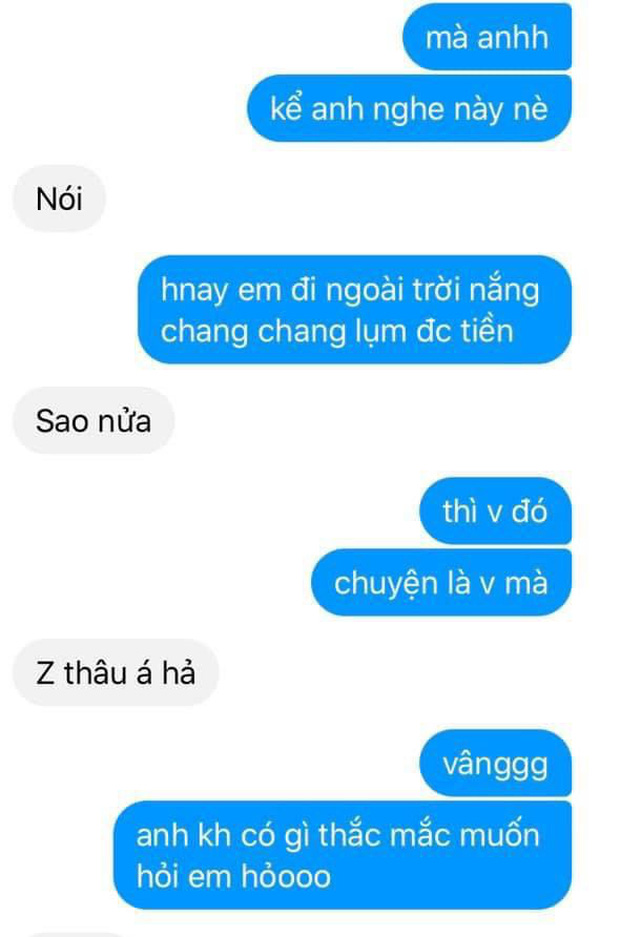Image resolution: width=620 pixels, height=937 pixels.
Task: Click the word 'kể' in the second bubble
Action: (x=286, y=108)
